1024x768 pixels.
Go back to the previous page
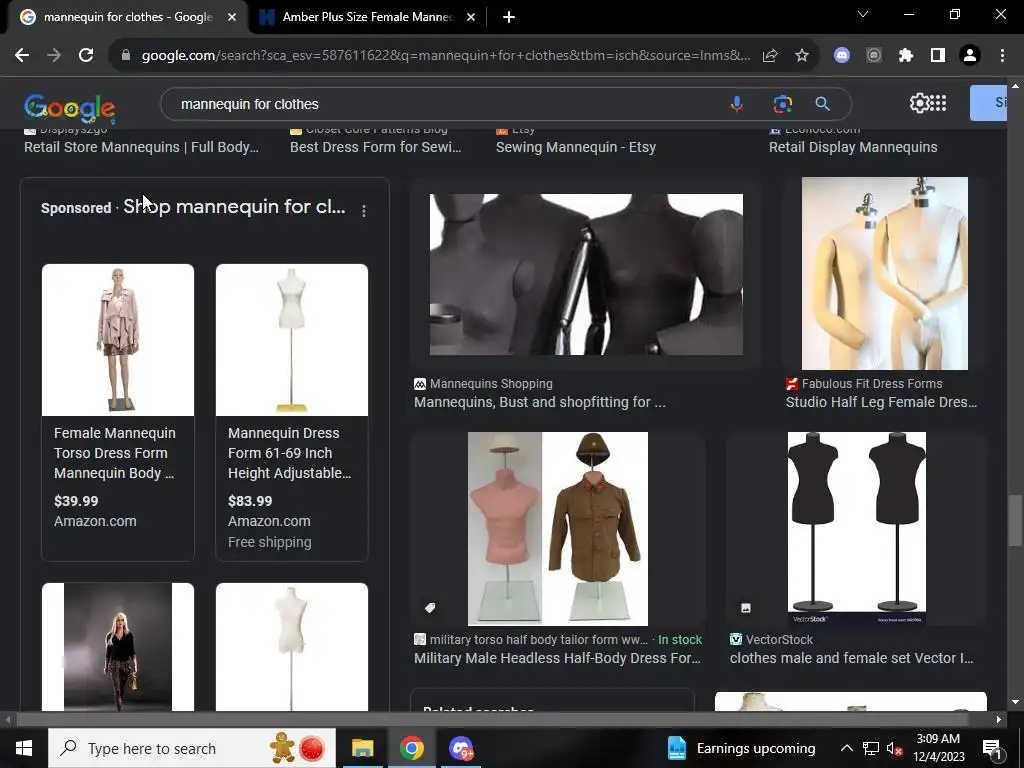click(22, 56)
